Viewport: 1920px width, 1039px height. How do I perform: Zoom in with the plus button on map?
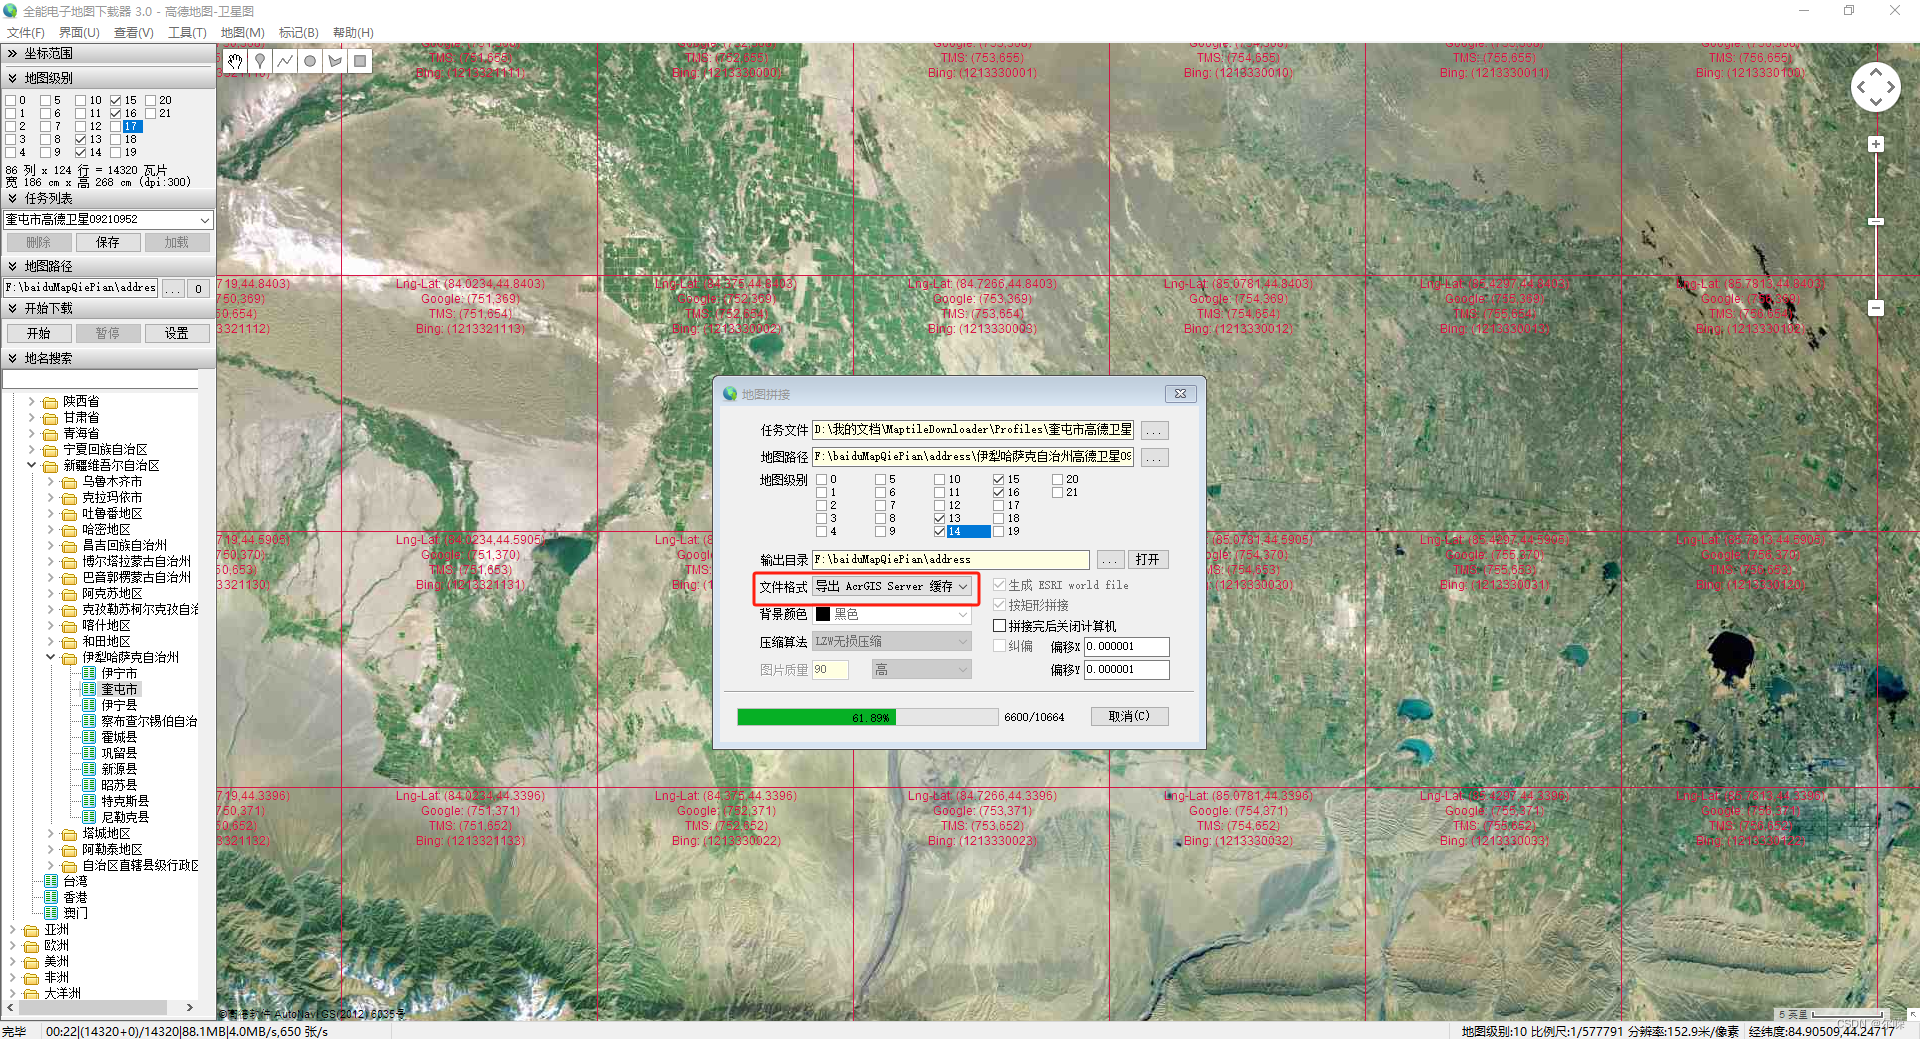pyautogui.click(x=1876, y=144)
